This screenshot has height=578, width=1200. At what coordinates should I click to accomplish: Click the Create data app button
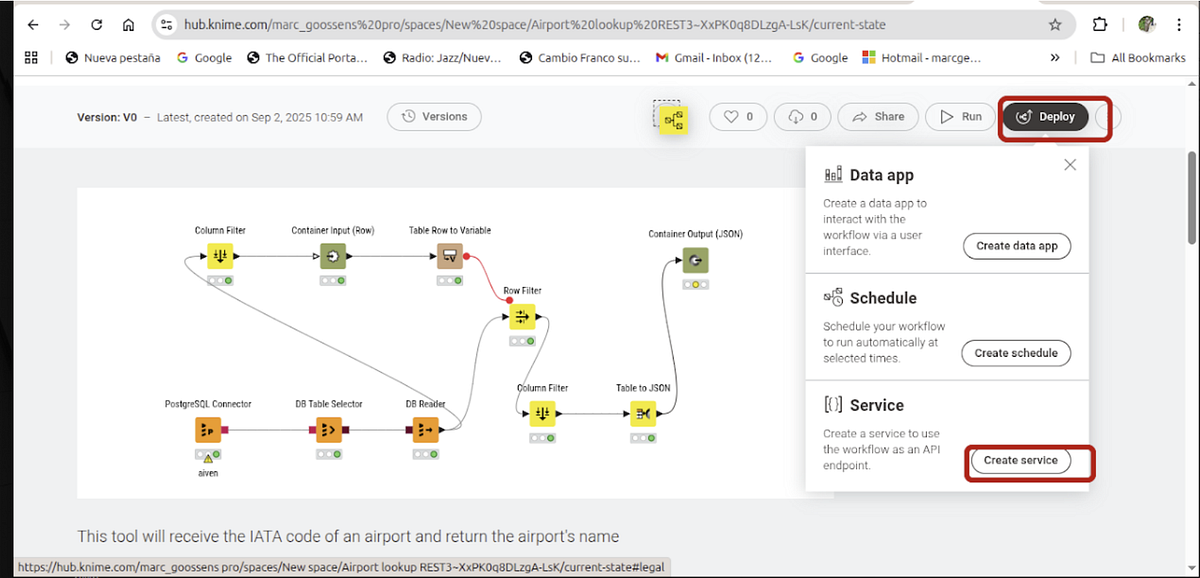pos(1016,246)
